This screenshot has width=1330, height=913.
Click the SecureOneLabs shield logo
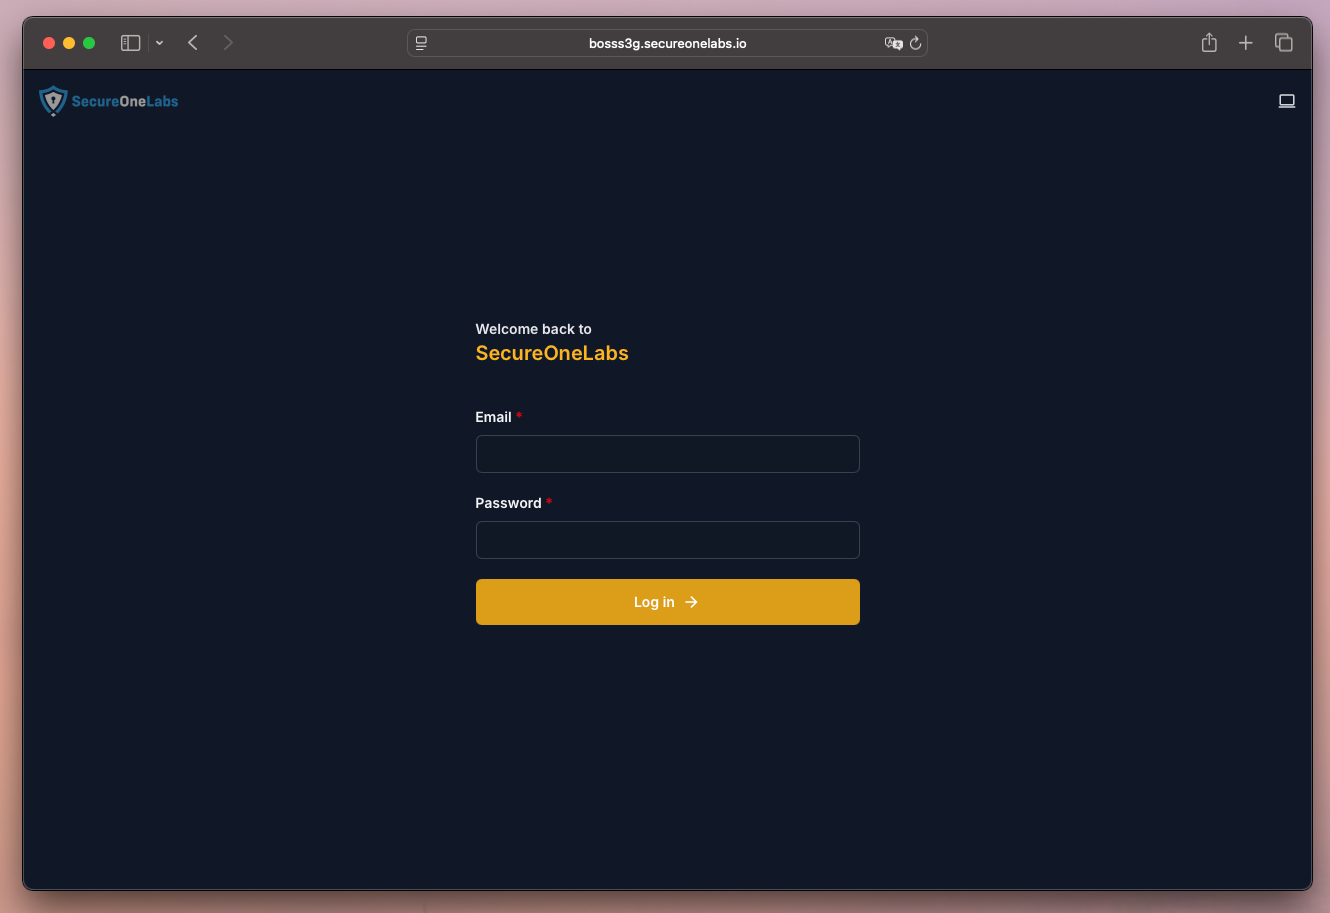[x=53, y=100]
